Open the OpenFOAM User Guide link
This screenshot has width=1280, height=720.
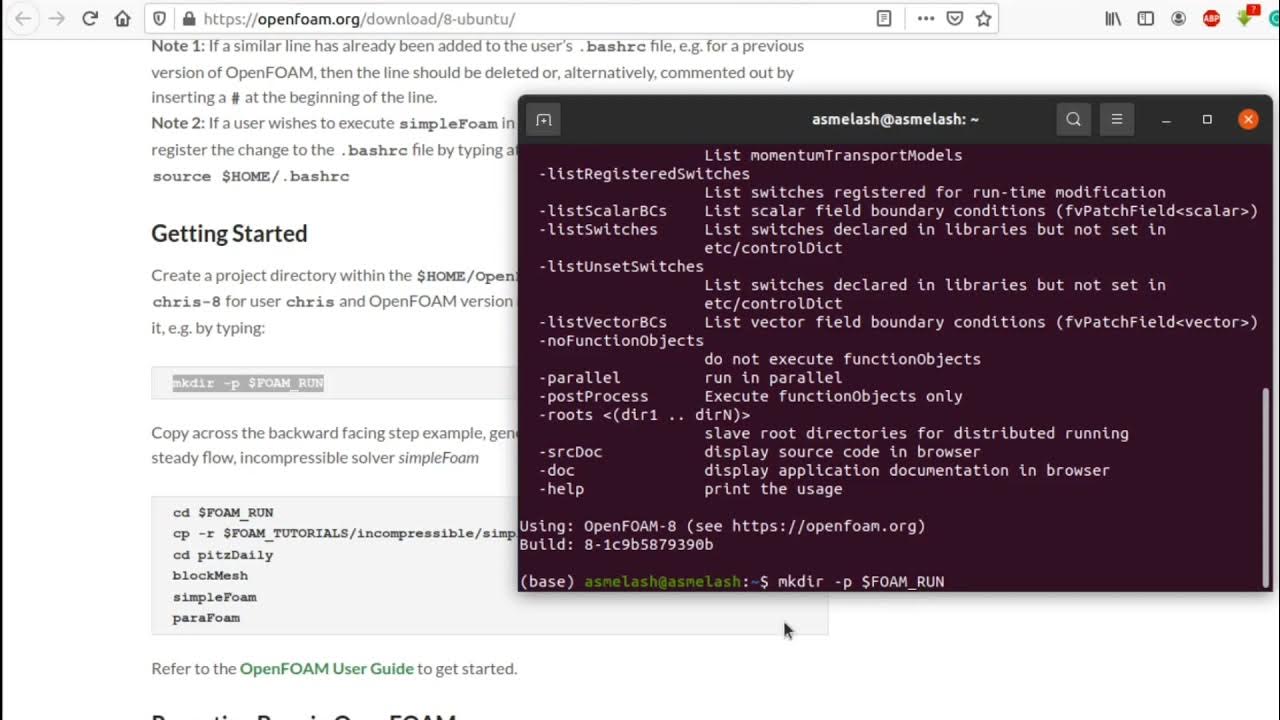[x=326, y=668]
